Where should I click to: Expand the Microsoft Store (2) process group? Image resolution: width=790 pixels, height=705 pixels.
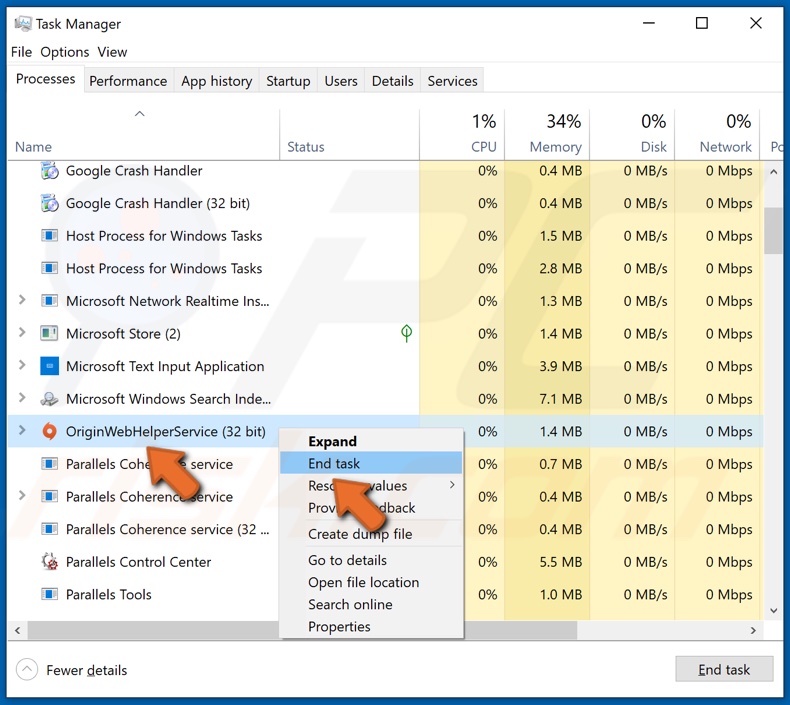tap(22, 333)
